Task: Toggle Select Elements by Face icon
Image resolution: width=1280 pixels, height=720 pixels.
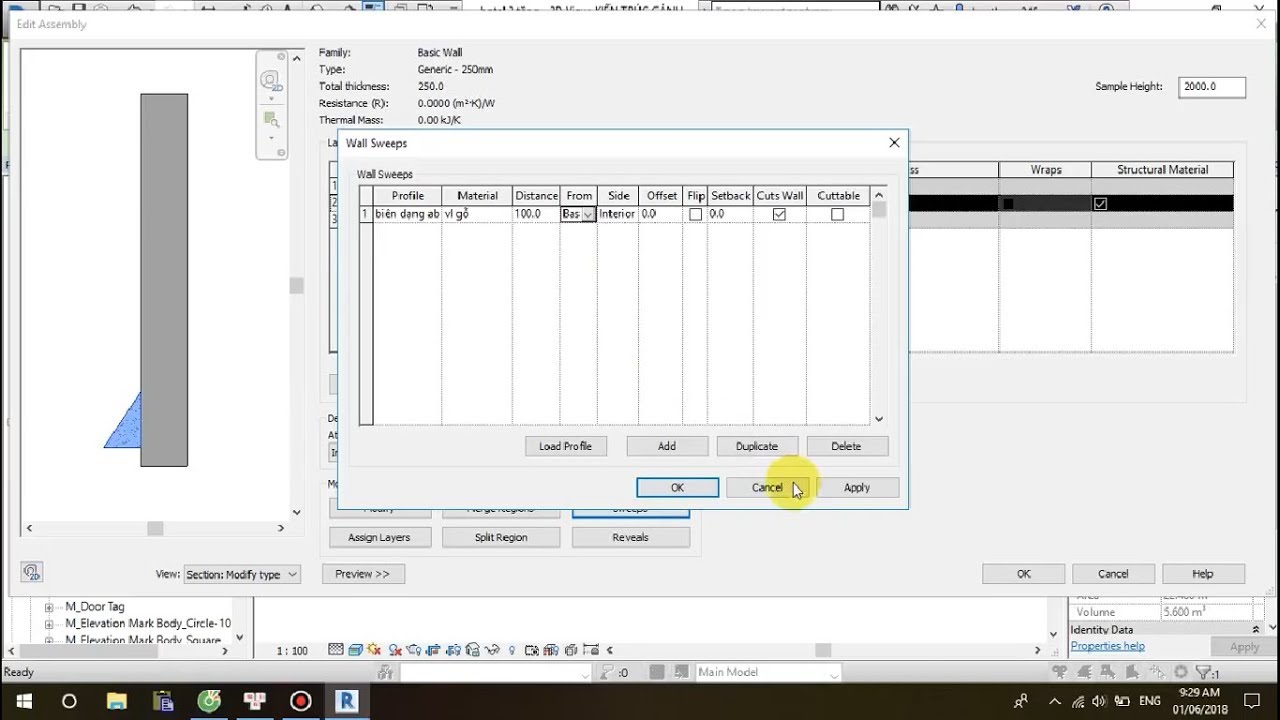Action: pos(1133,672)
